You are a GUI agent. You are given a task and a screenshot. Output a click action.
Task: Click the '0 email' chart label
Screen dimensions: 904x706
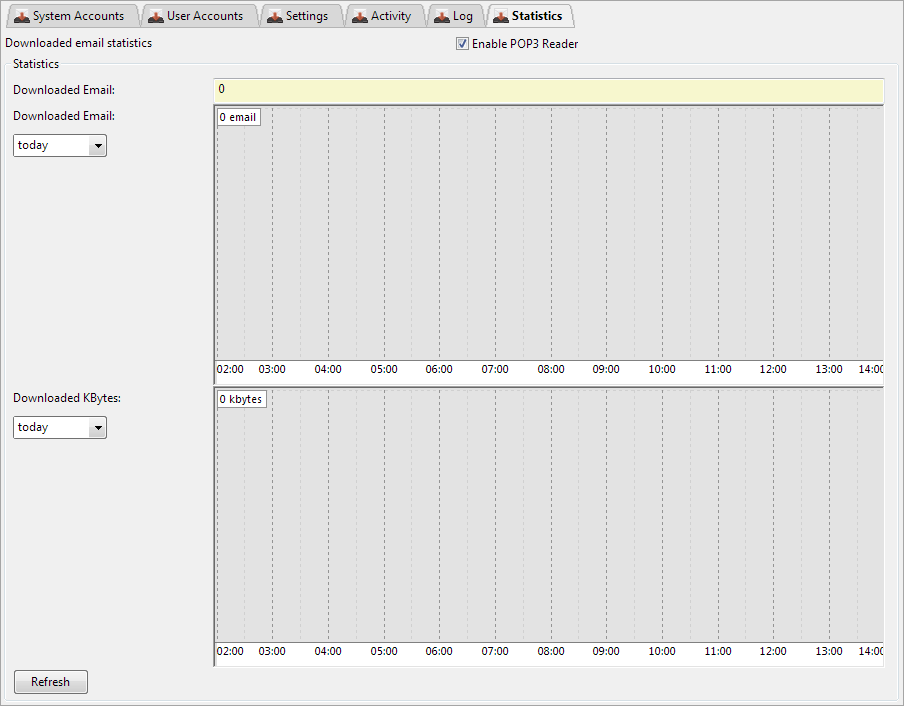[x=238, y=117]
